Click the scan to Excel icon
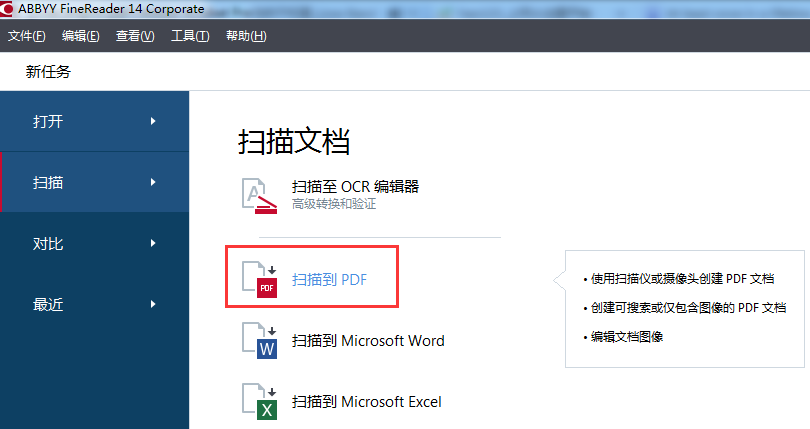 260,401
